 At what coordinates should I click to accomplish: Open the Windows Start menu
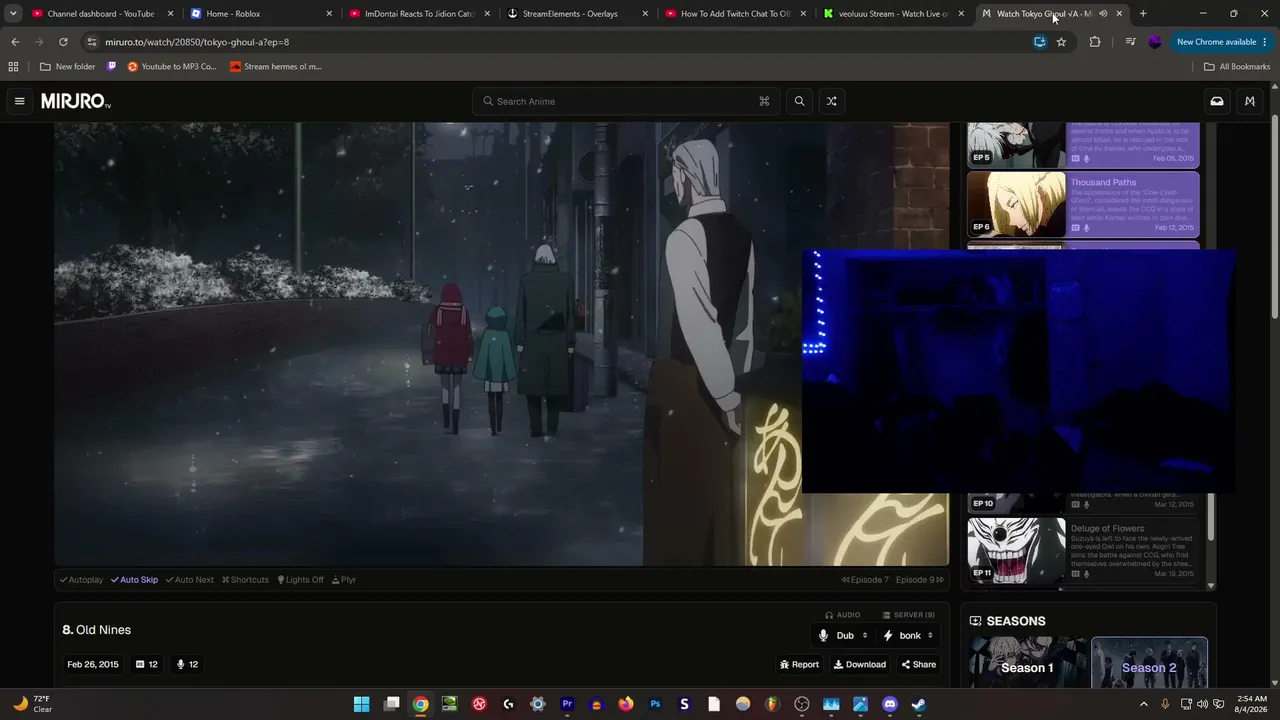point(362,704)
